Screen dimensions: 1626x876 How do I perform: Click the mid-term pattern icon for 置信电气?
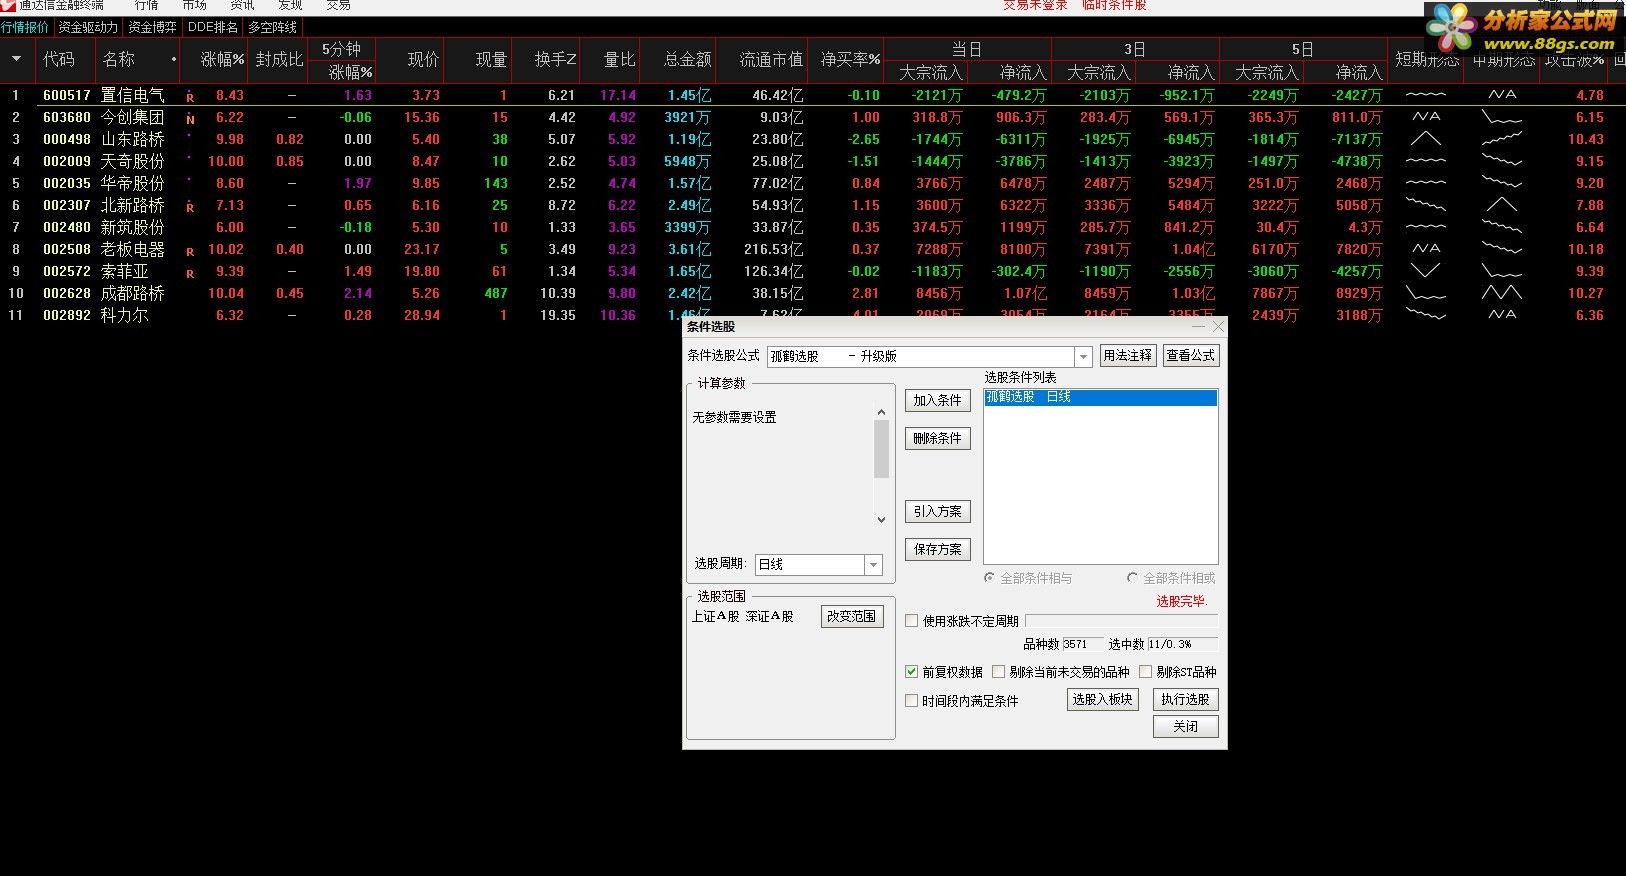(x=1502, y=95)
